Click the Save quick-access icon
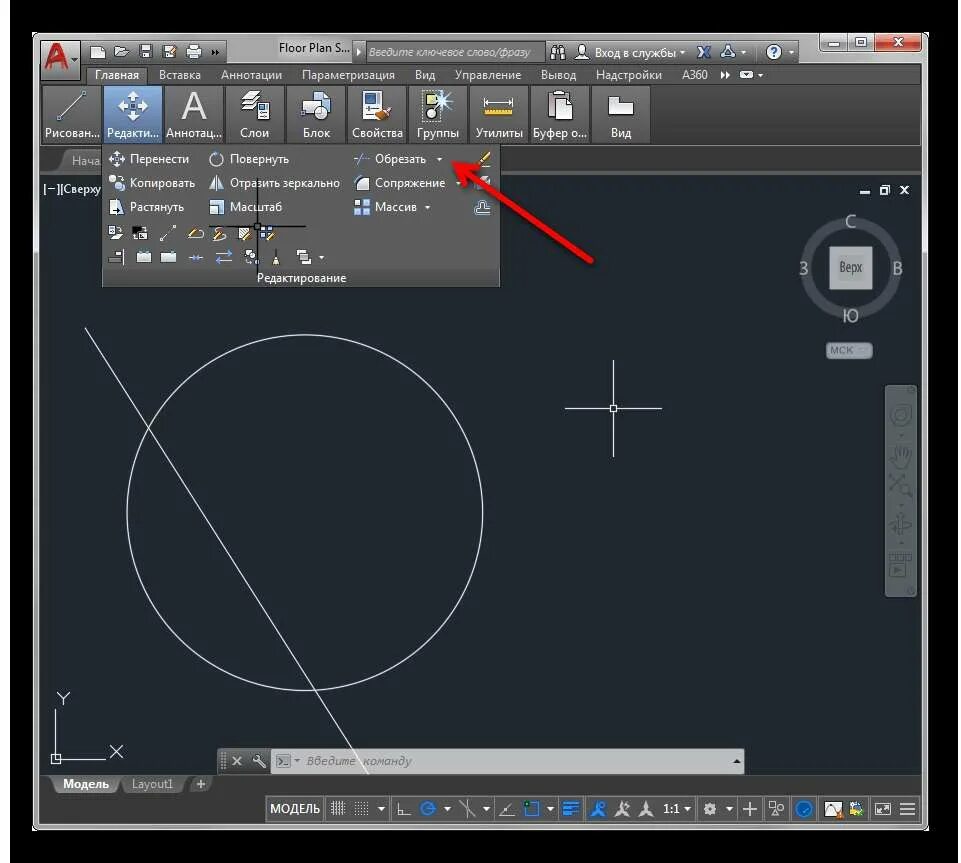Viewport: 961px width, 863px height. point(145,52)
